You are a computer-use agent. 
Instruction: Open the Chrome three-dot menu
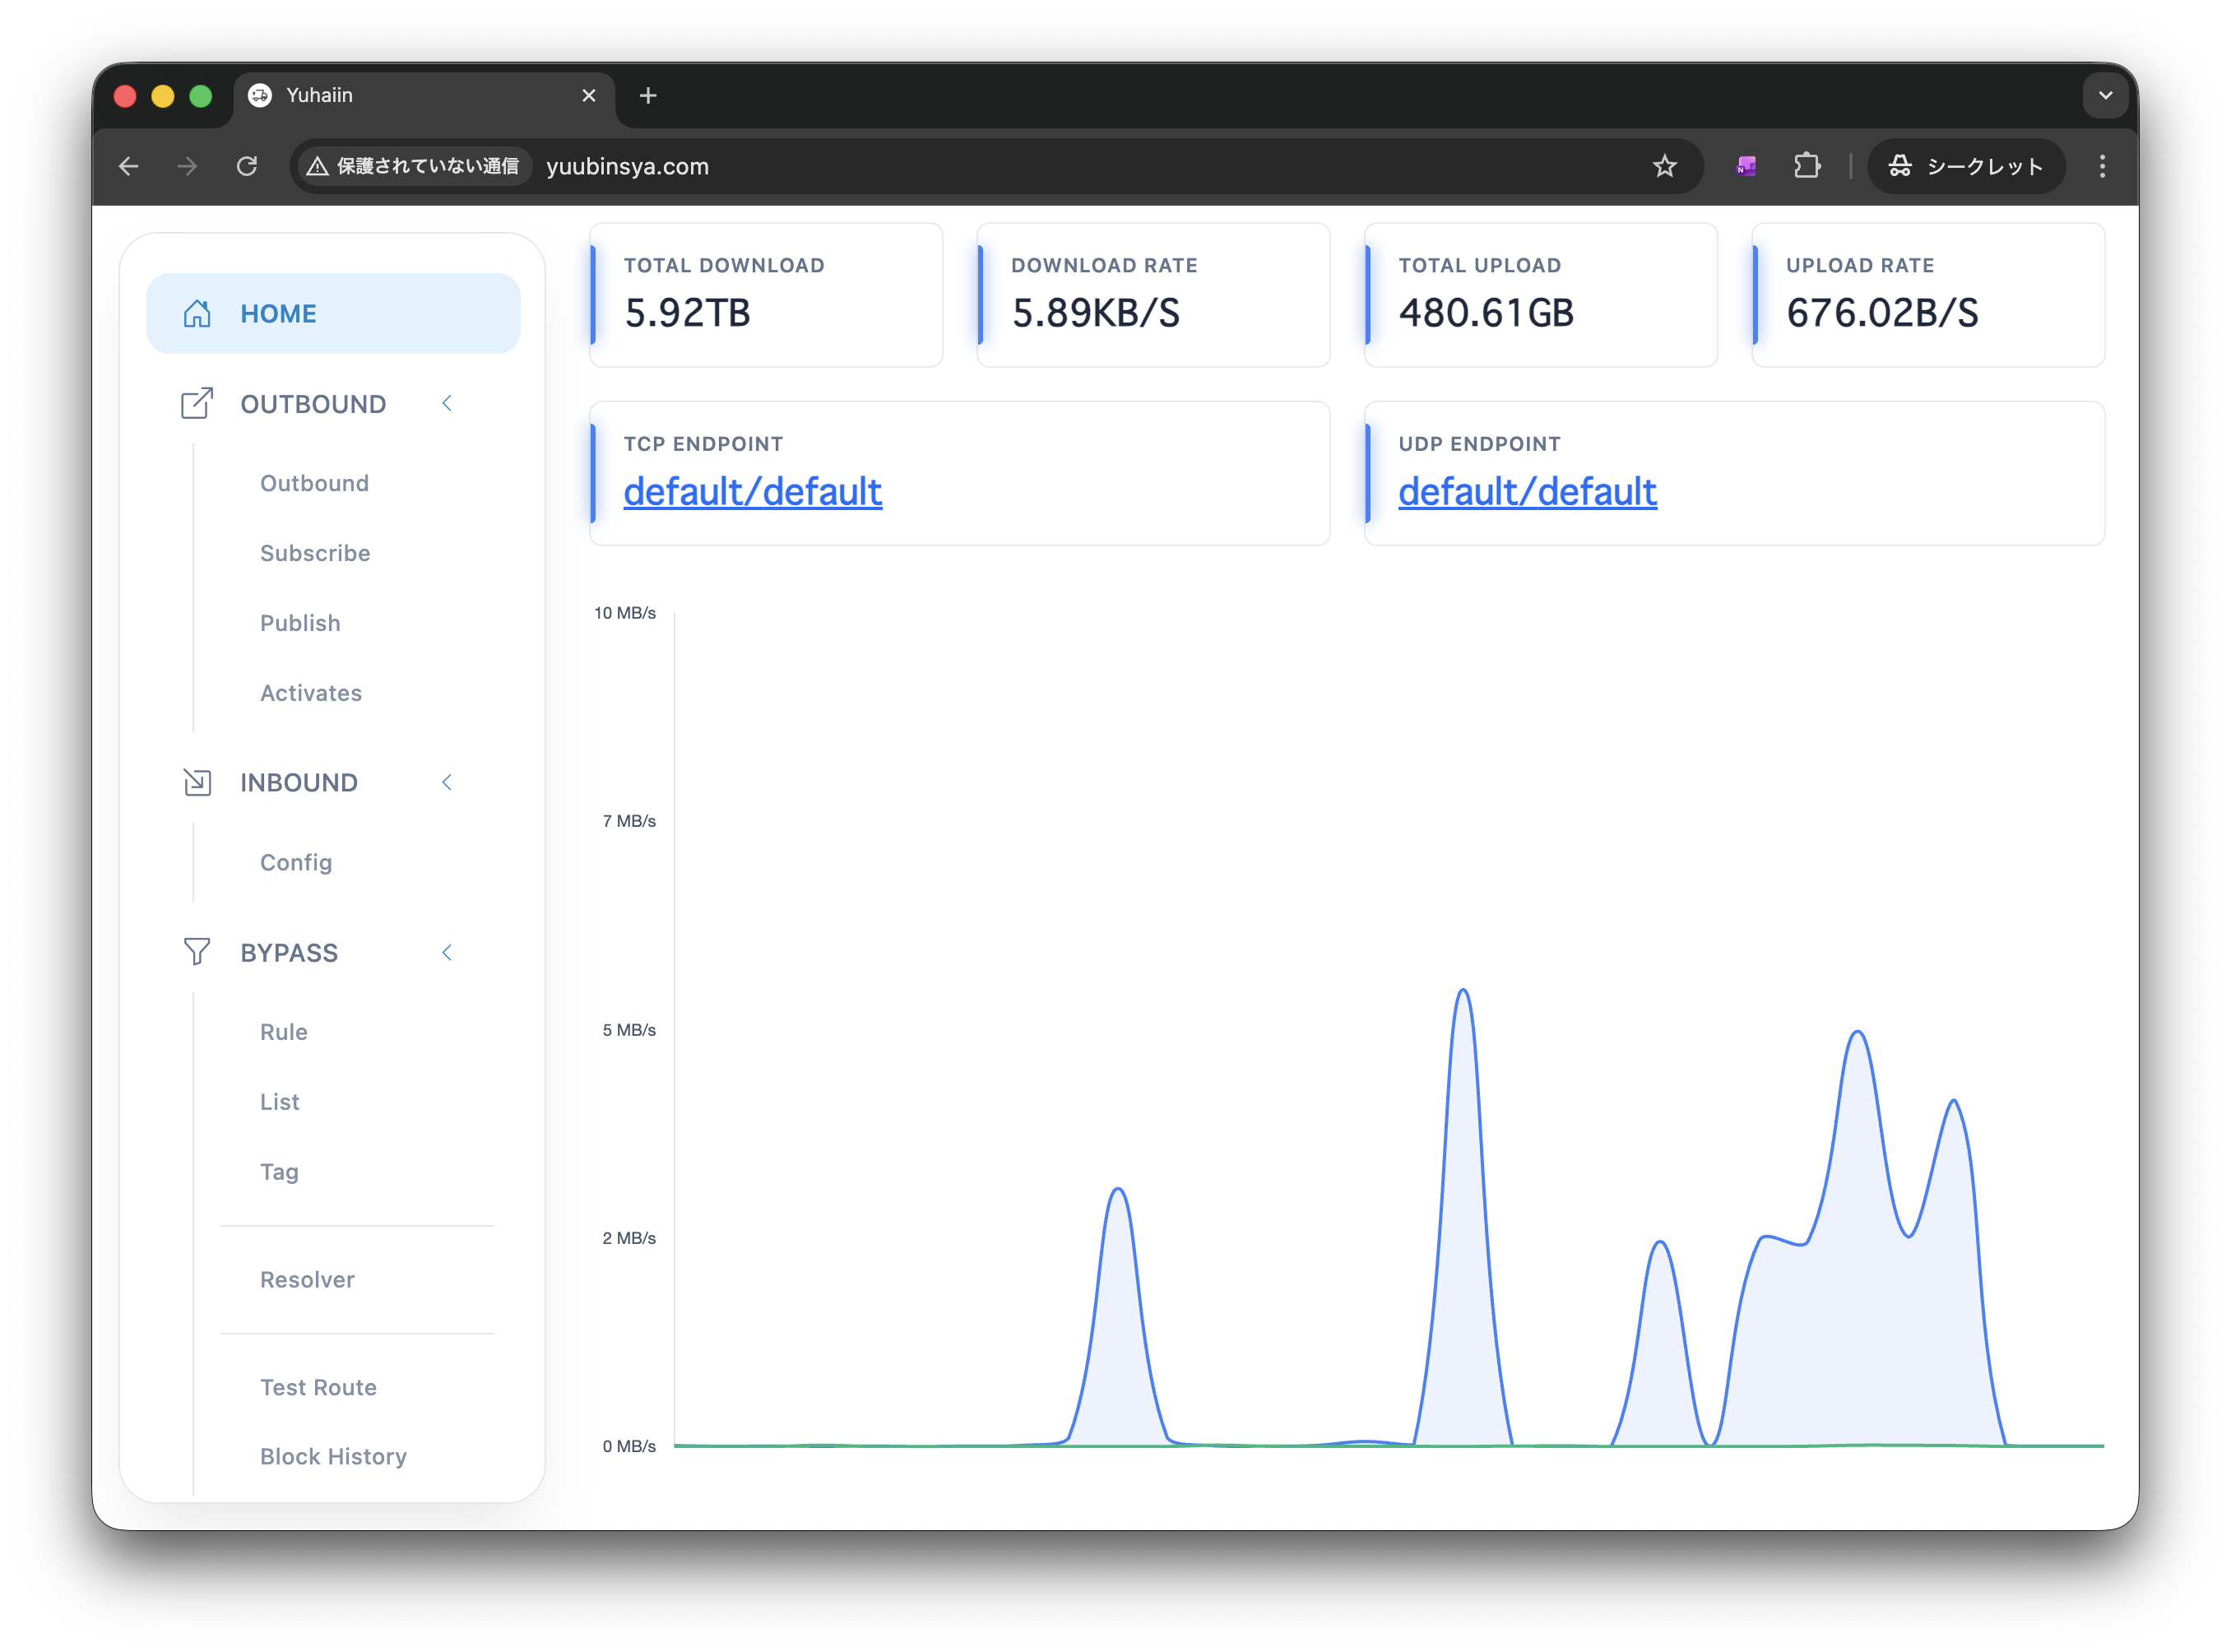pos(2102,166)
